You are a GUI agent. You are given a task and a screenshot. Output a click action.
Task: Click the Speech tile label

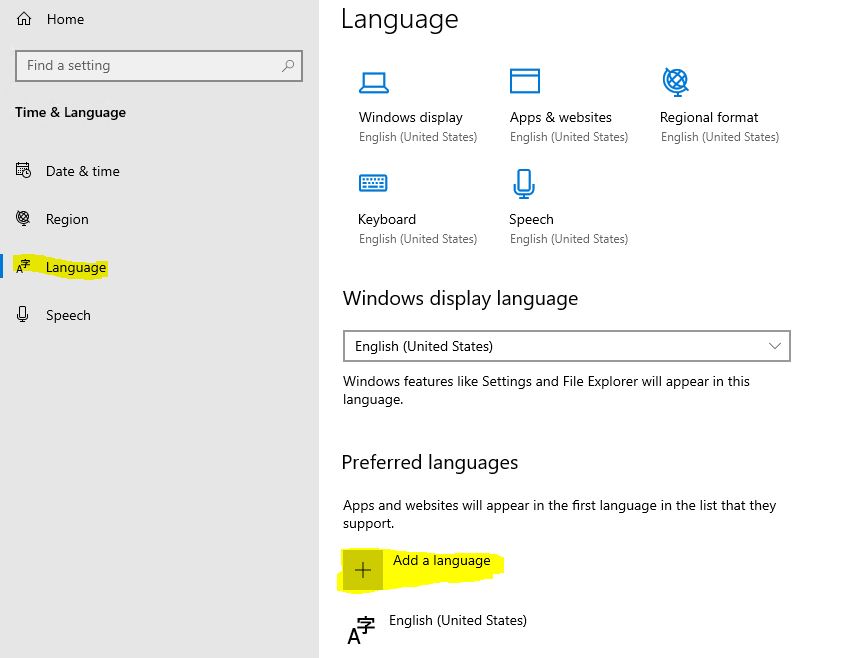[531, 219]
